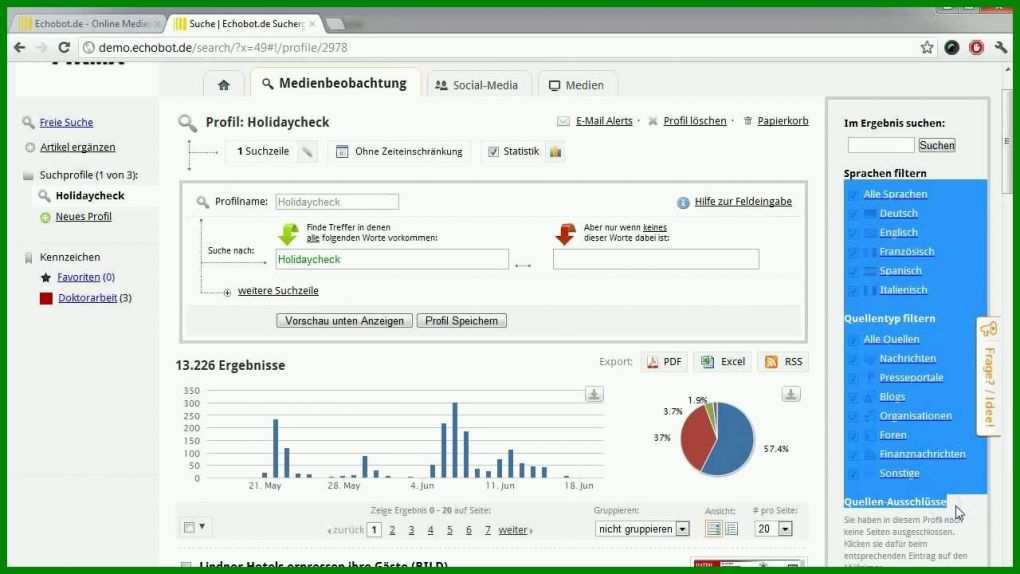This screenshot has height=574, width=1020.
Task: Click the bar chart icon next to Statistik
Action: (x=555, y=152)
